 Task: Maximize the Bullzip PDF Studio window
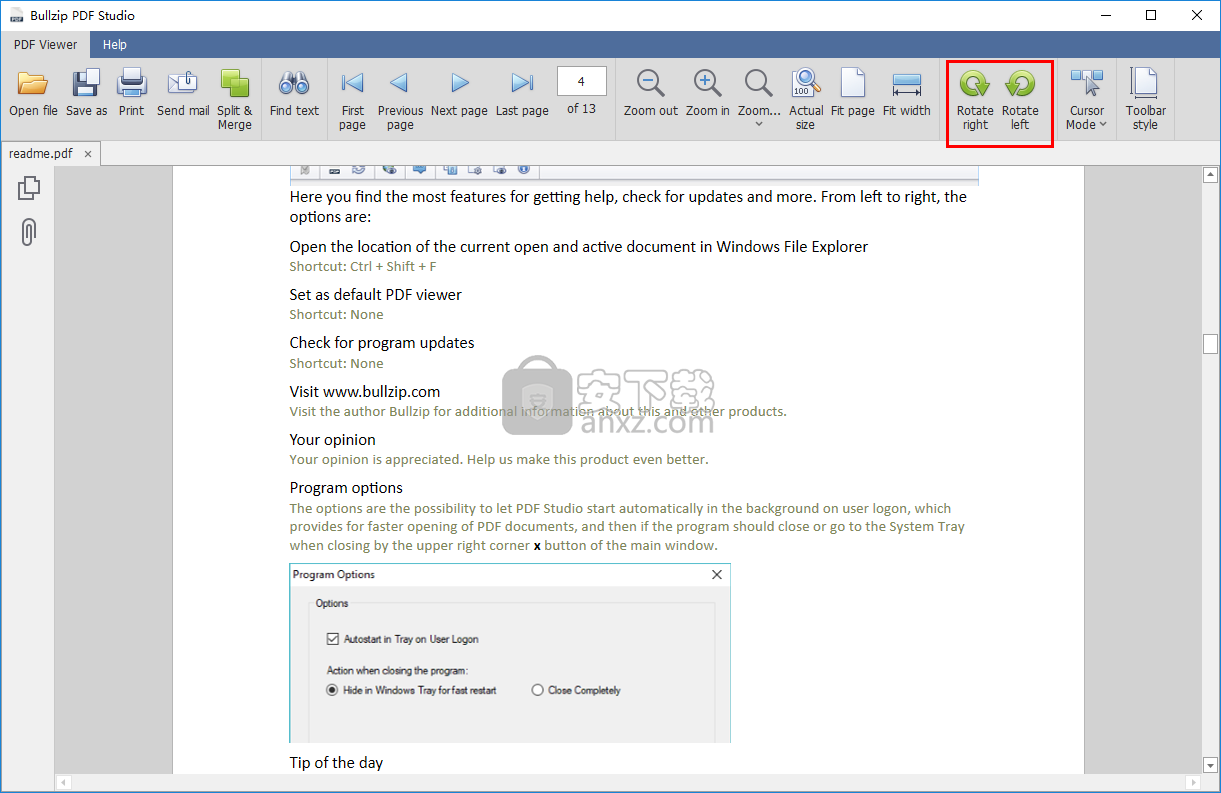1151,15
